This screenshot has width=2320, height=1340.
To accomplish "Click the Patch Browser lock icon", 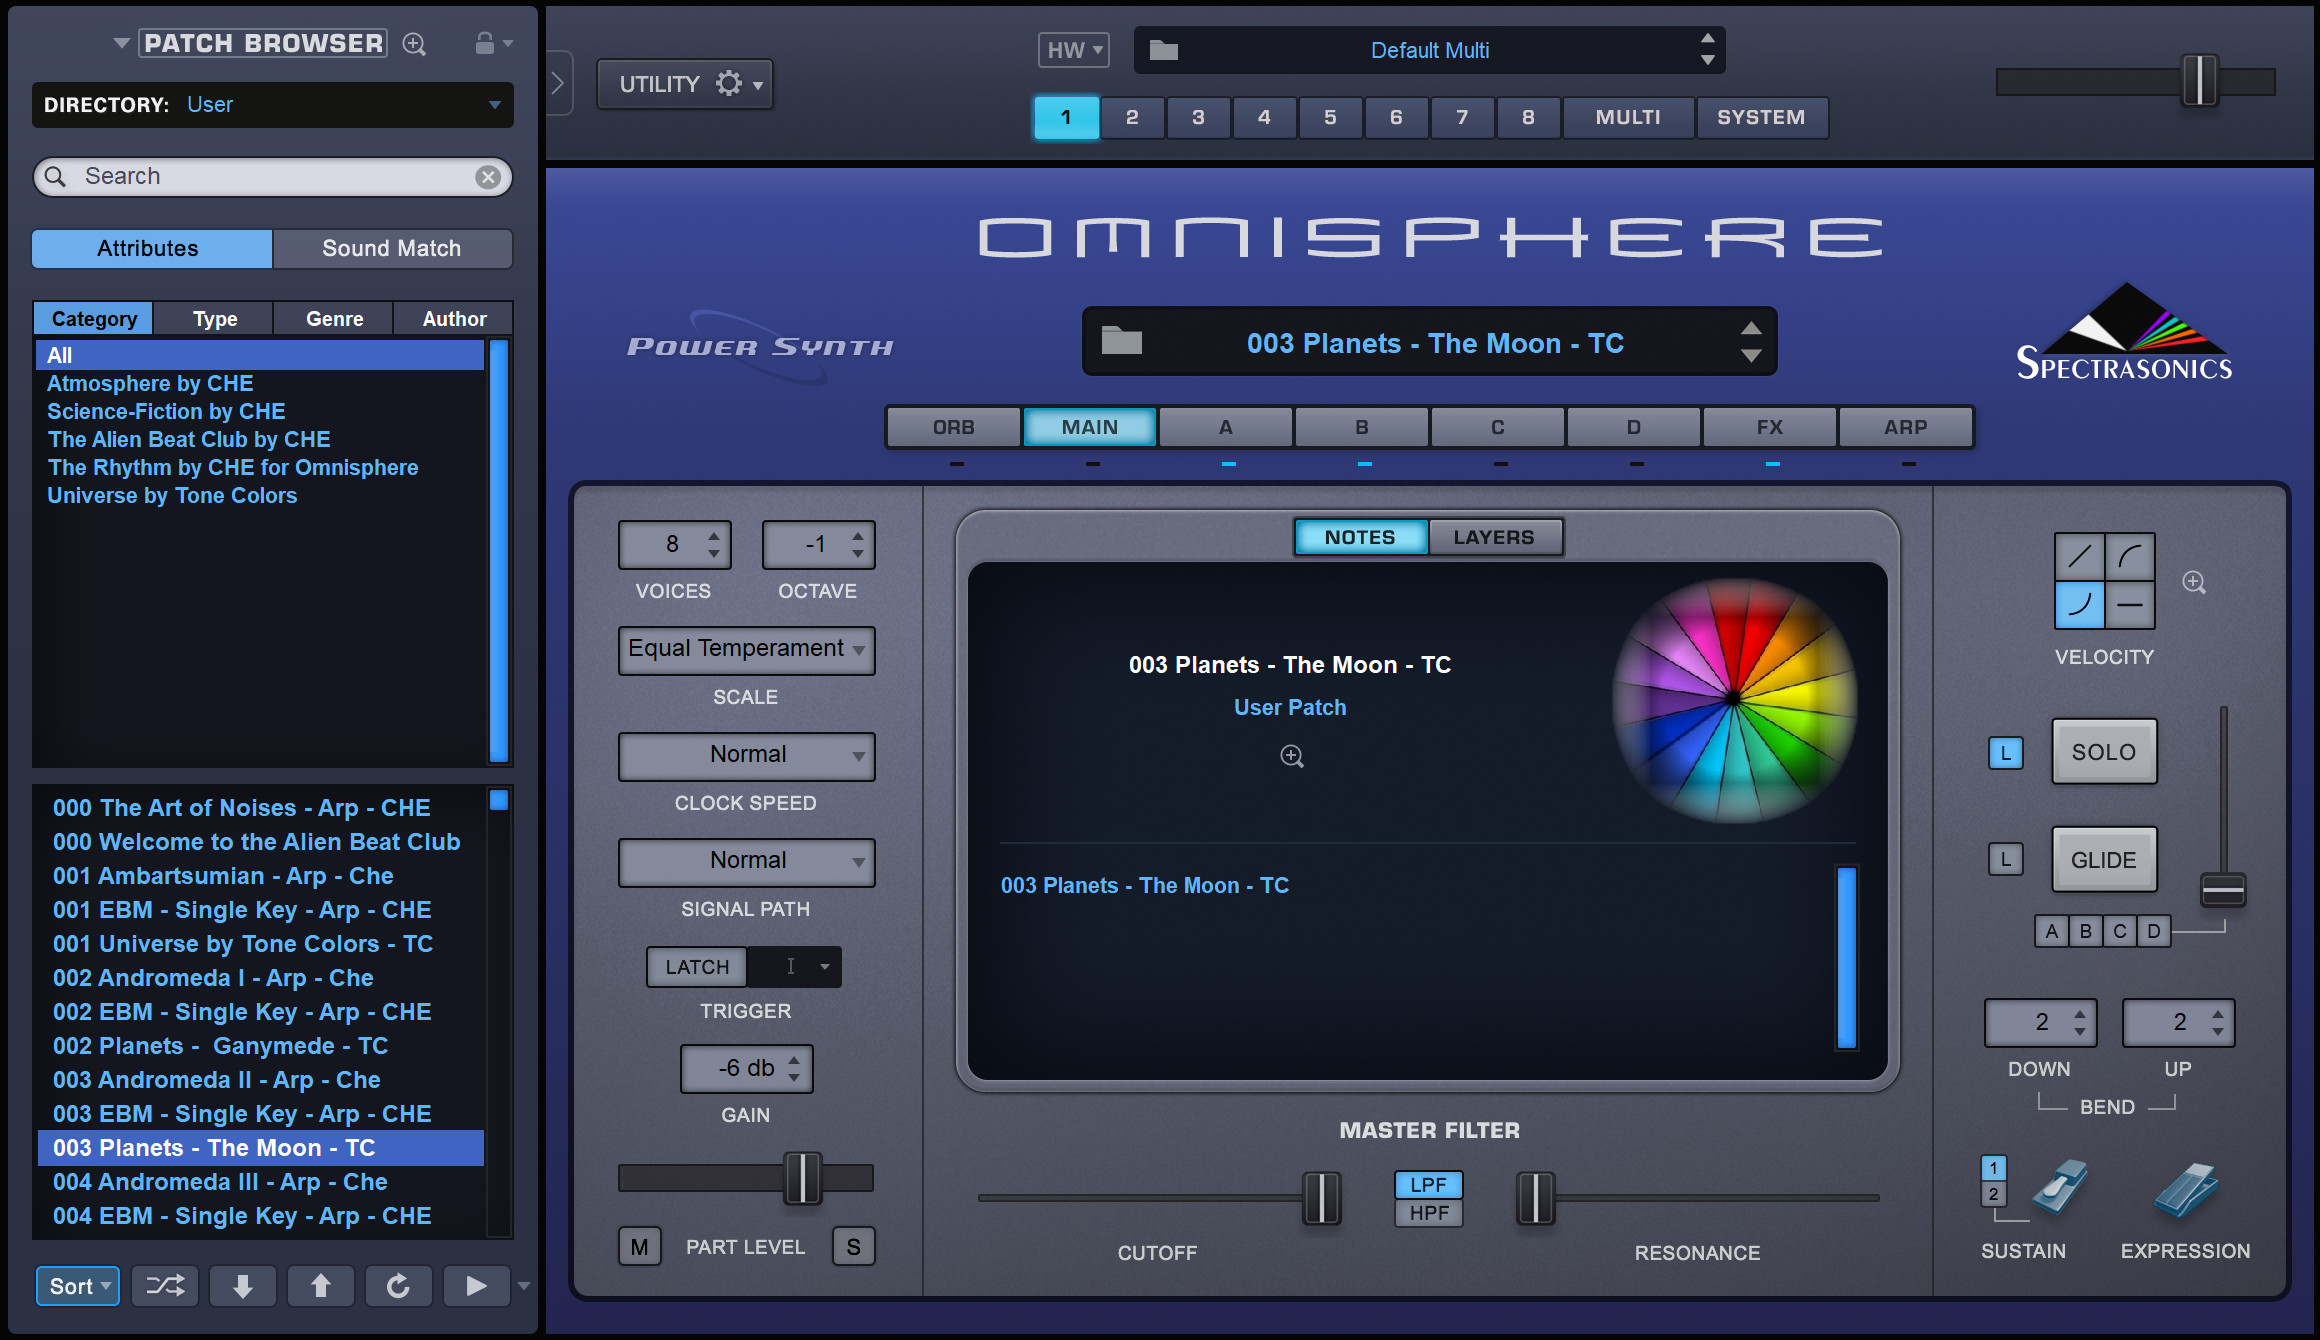I will point(484,43).
